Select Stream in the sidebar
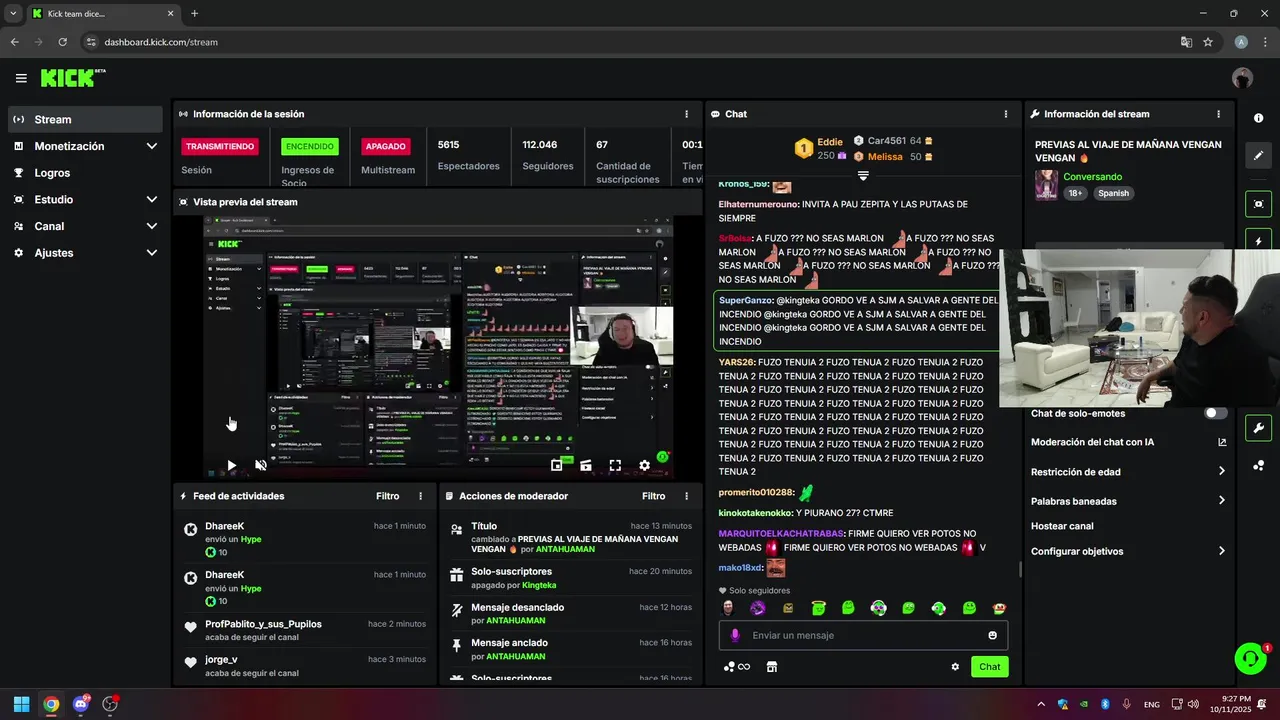Screen dimensions: 1280x720 point(85,119)
